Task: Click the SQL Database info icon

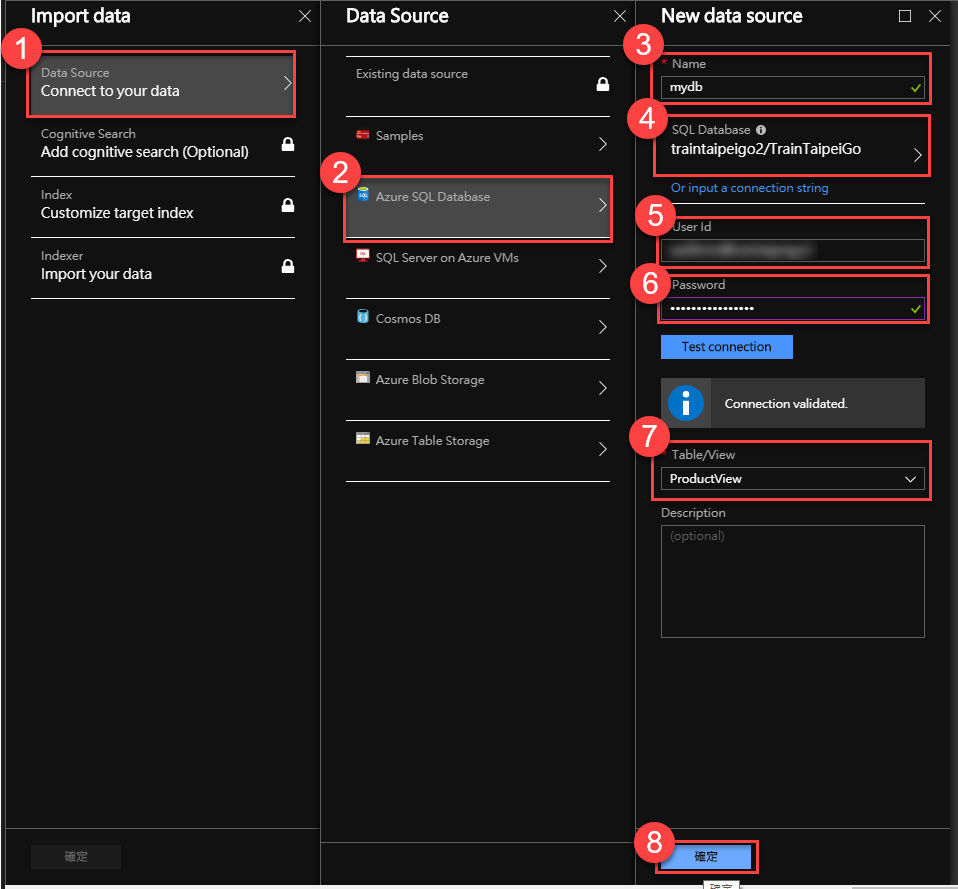Action: click(761, 130)
